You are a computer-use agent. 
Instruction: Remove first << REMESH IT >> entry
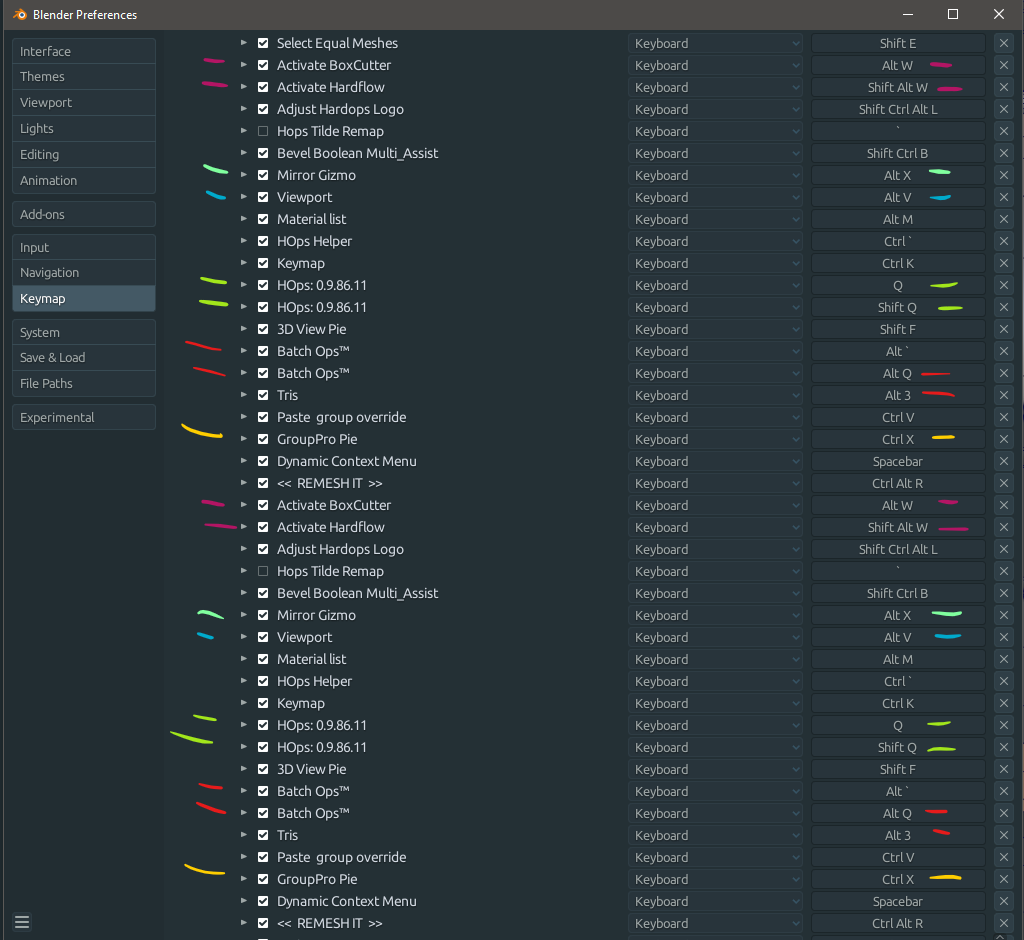click(1004, 483)
